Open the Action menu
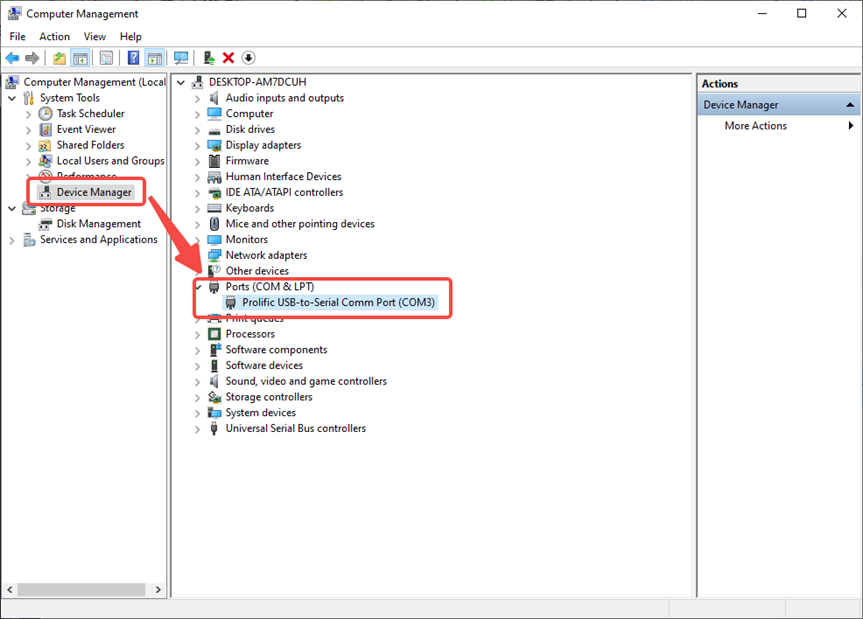 [x=54, y=37]
